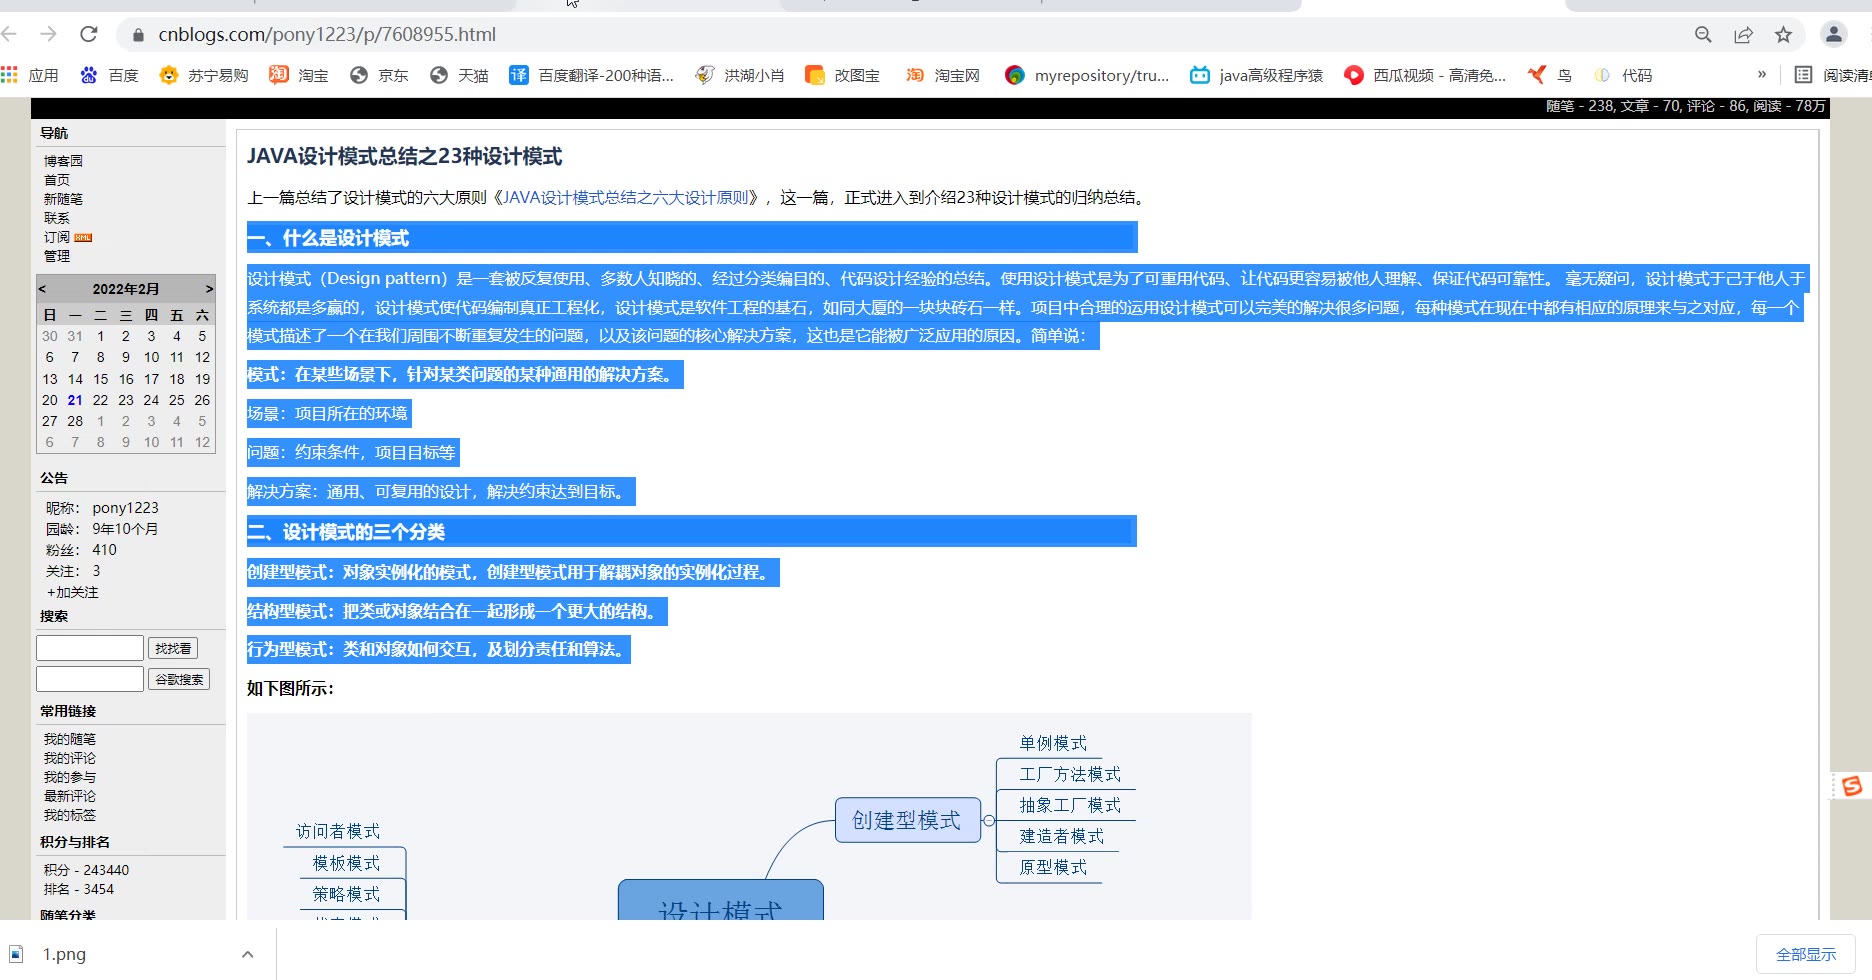Open the reading list (阅读清单)
This screenshot has height=980, width=1872.
(x=1832, y=75)
